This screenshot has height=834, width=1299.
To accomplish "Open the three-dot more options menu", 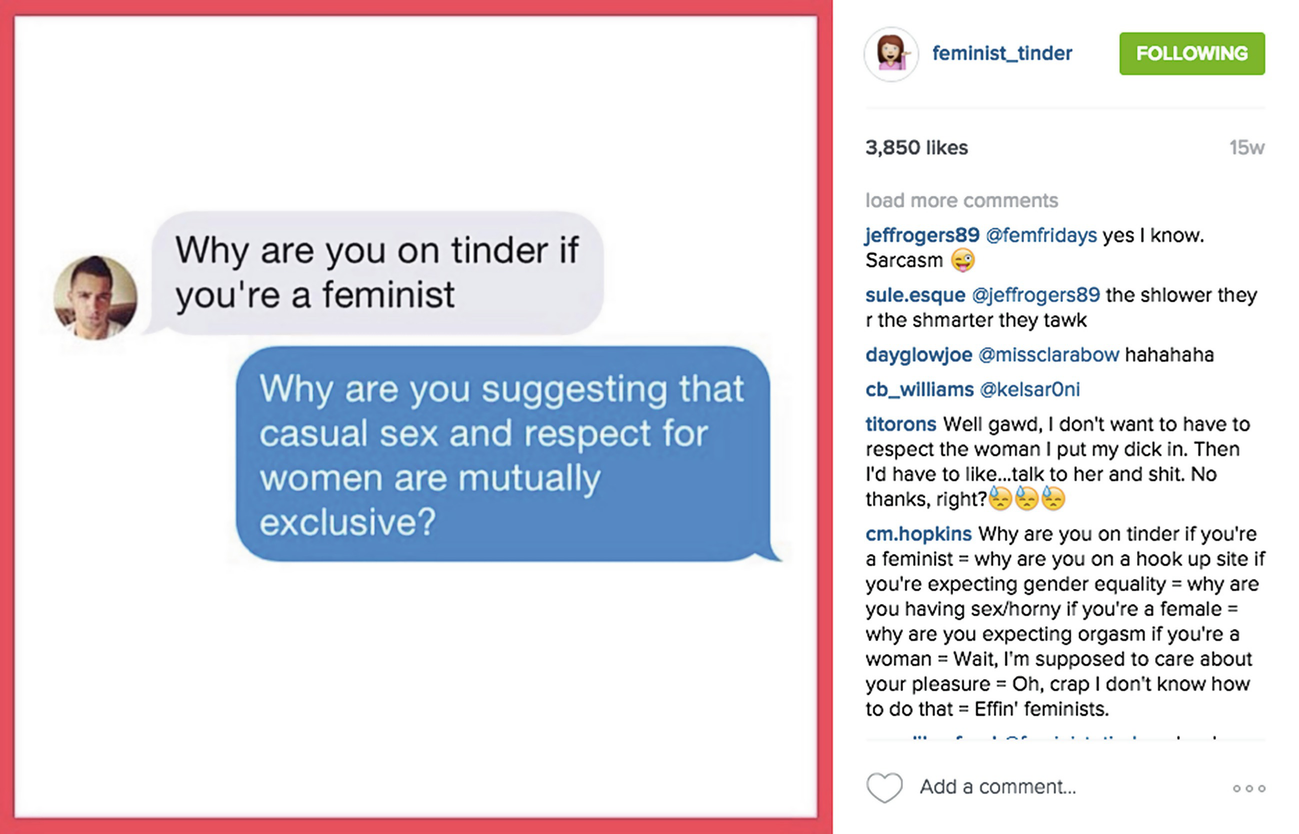I will pyautogui.click(x=1249, y=788).
